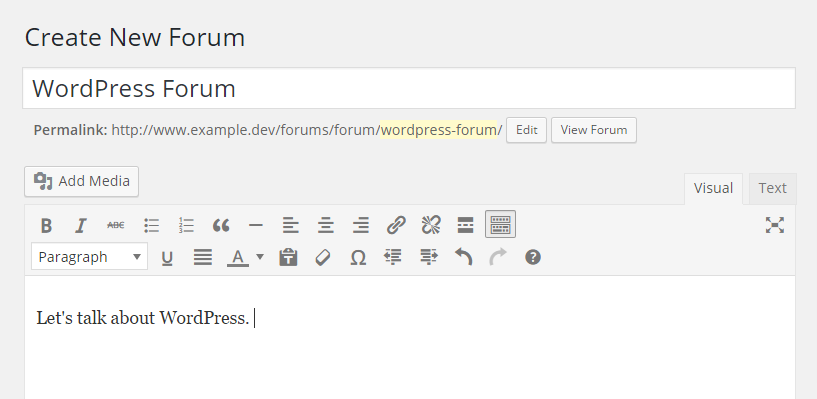This screenshot has width=817, height=399.
Task: Click the Add Media button
Action: point(81,181)
